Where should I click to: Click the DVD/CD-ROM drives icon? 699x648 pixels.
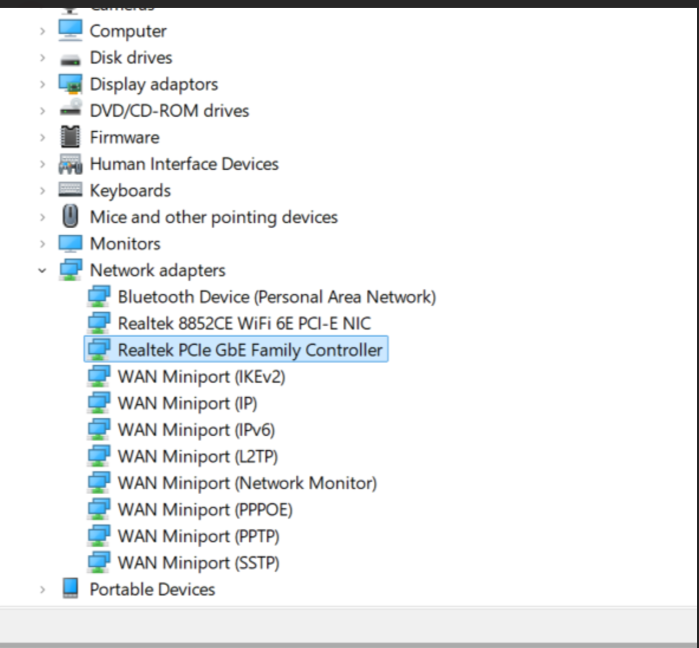coord(70,111)
